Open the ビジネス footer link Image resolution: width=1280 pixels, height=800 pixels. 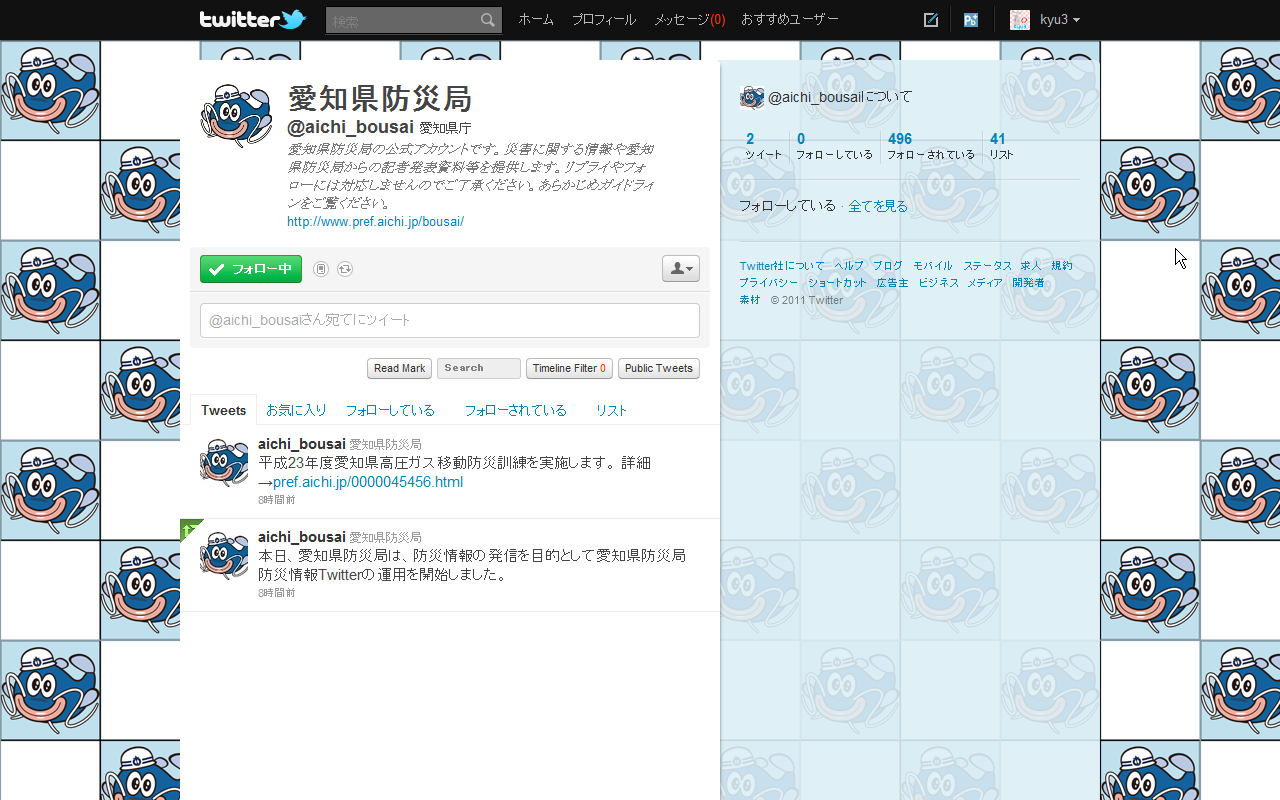(x=939, y=283)
